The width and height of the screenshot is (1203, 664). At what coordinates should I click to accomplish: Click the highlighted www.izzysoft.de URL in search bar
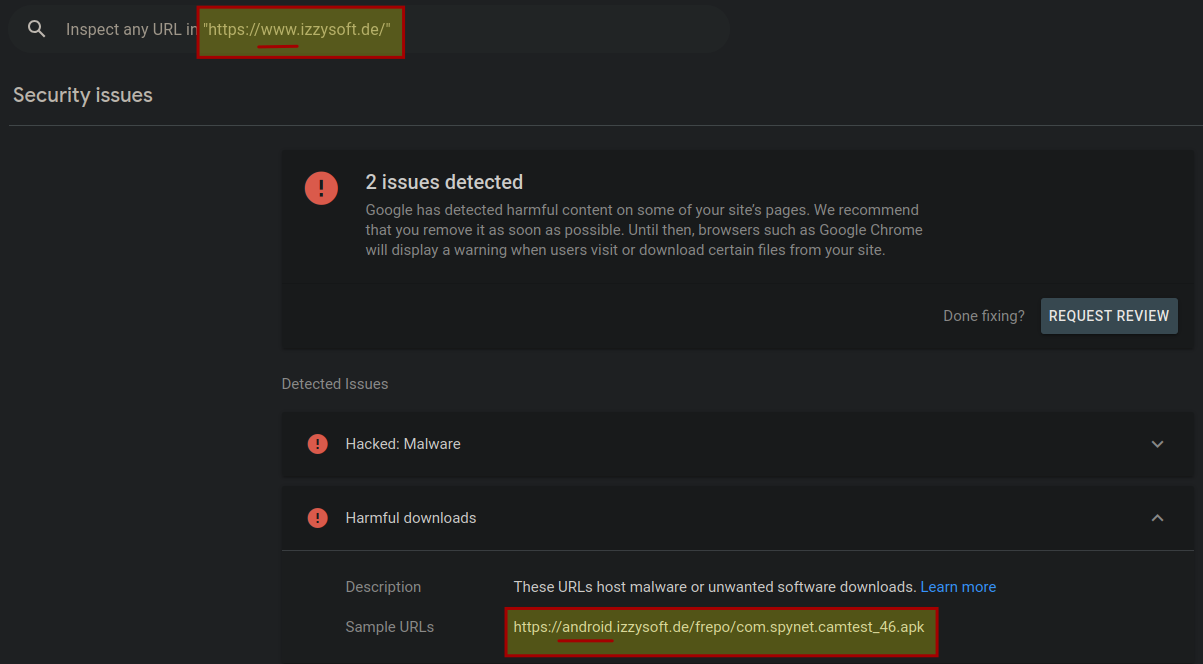point(298,29)
